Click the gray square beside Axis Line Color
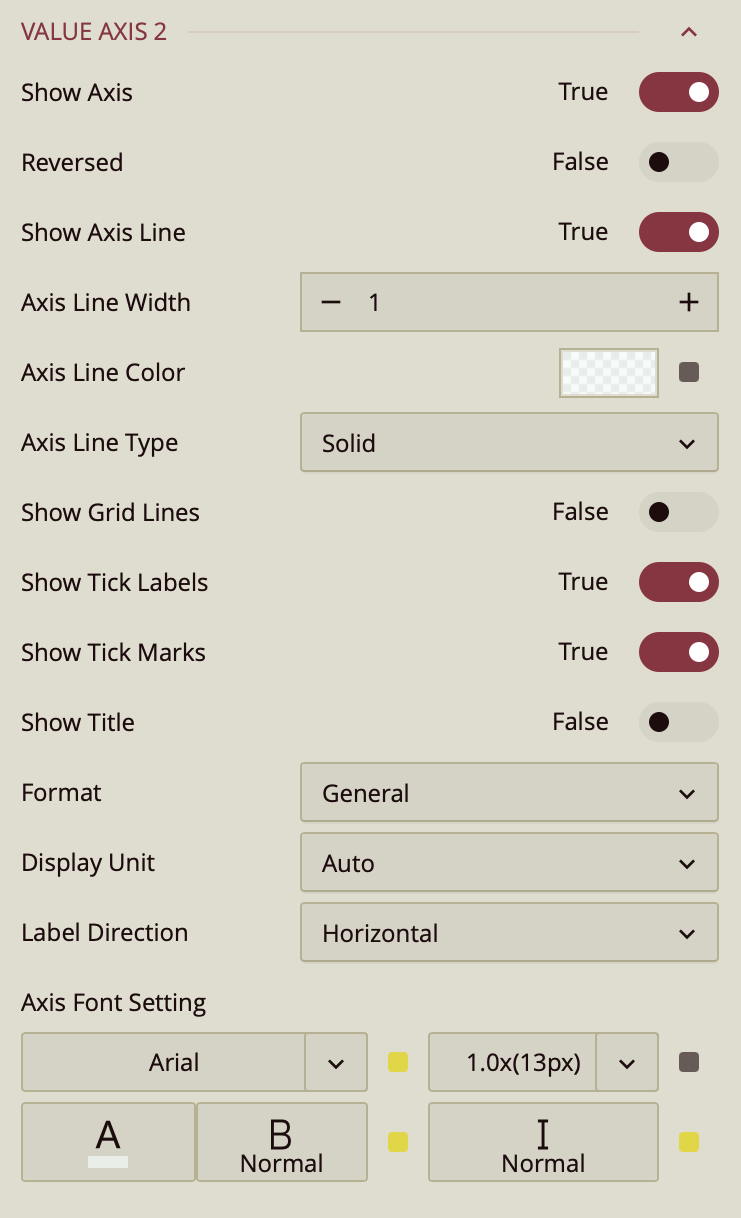Viewport: 741px width, 1218px height. (689, 372)
